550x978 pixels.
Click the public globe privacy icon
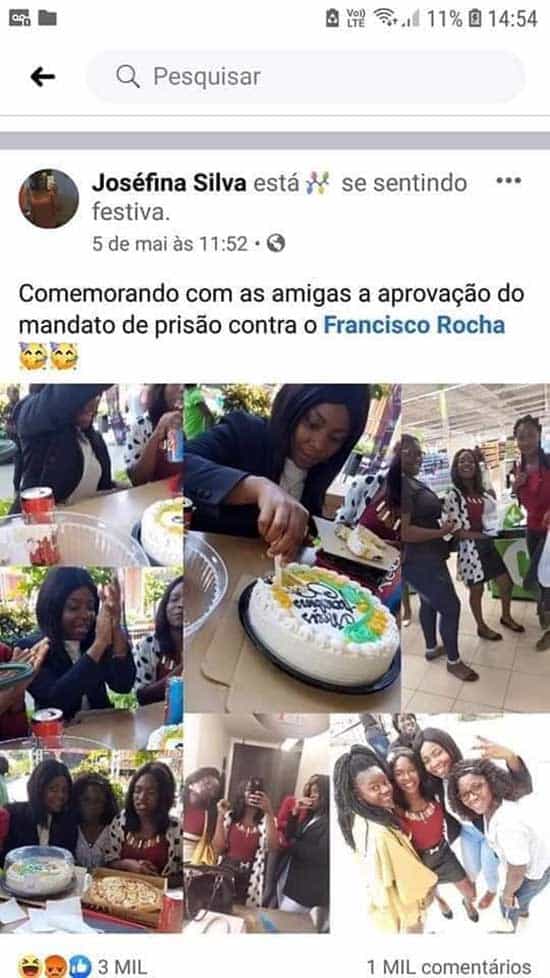point(276,243)
